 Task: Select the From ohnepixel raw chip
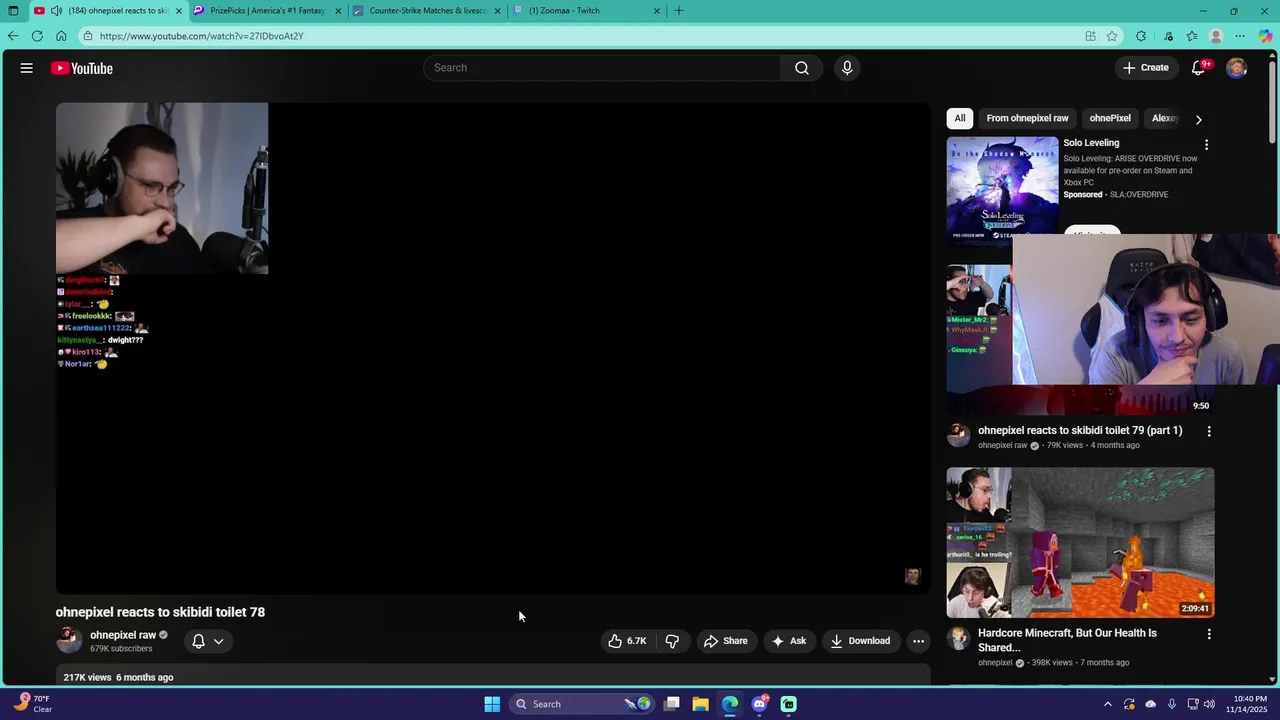[1027, 118]
